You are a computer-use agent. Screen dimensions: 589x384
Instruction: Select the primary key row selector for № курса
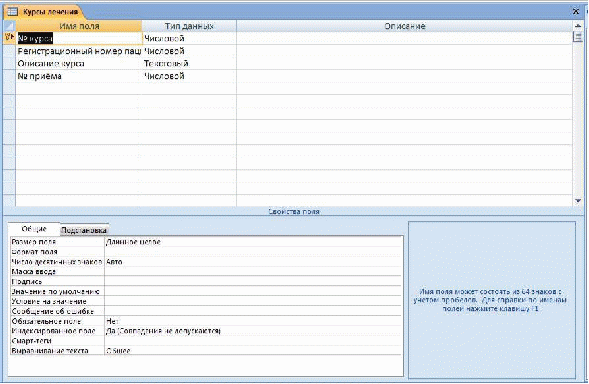point(9,38)
